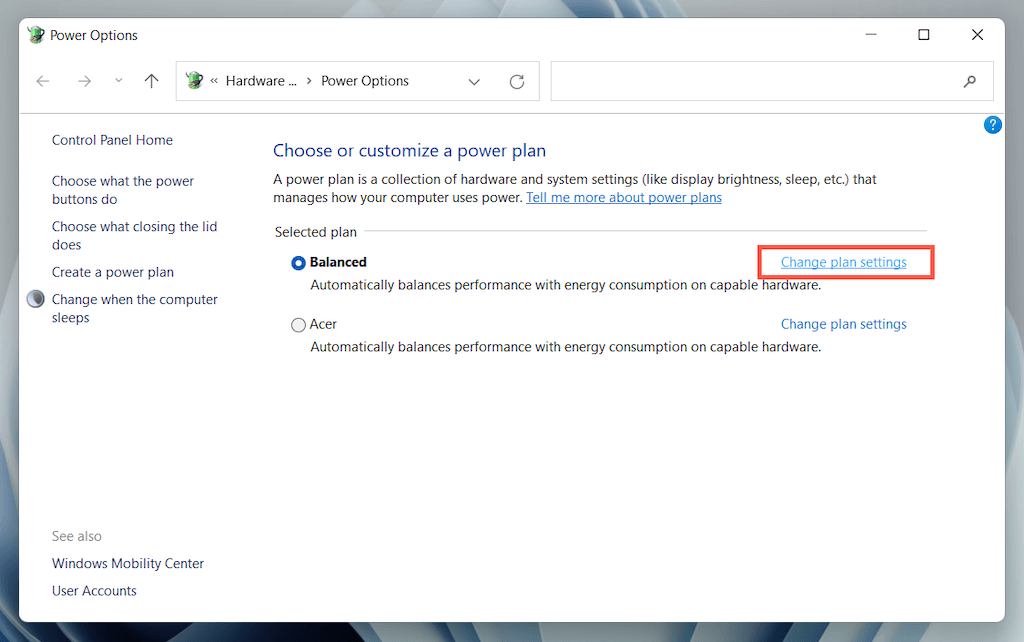The image size is (1024, 642).
Task: Open Tell me more about power plans
Action: click(x=624, y=197)
